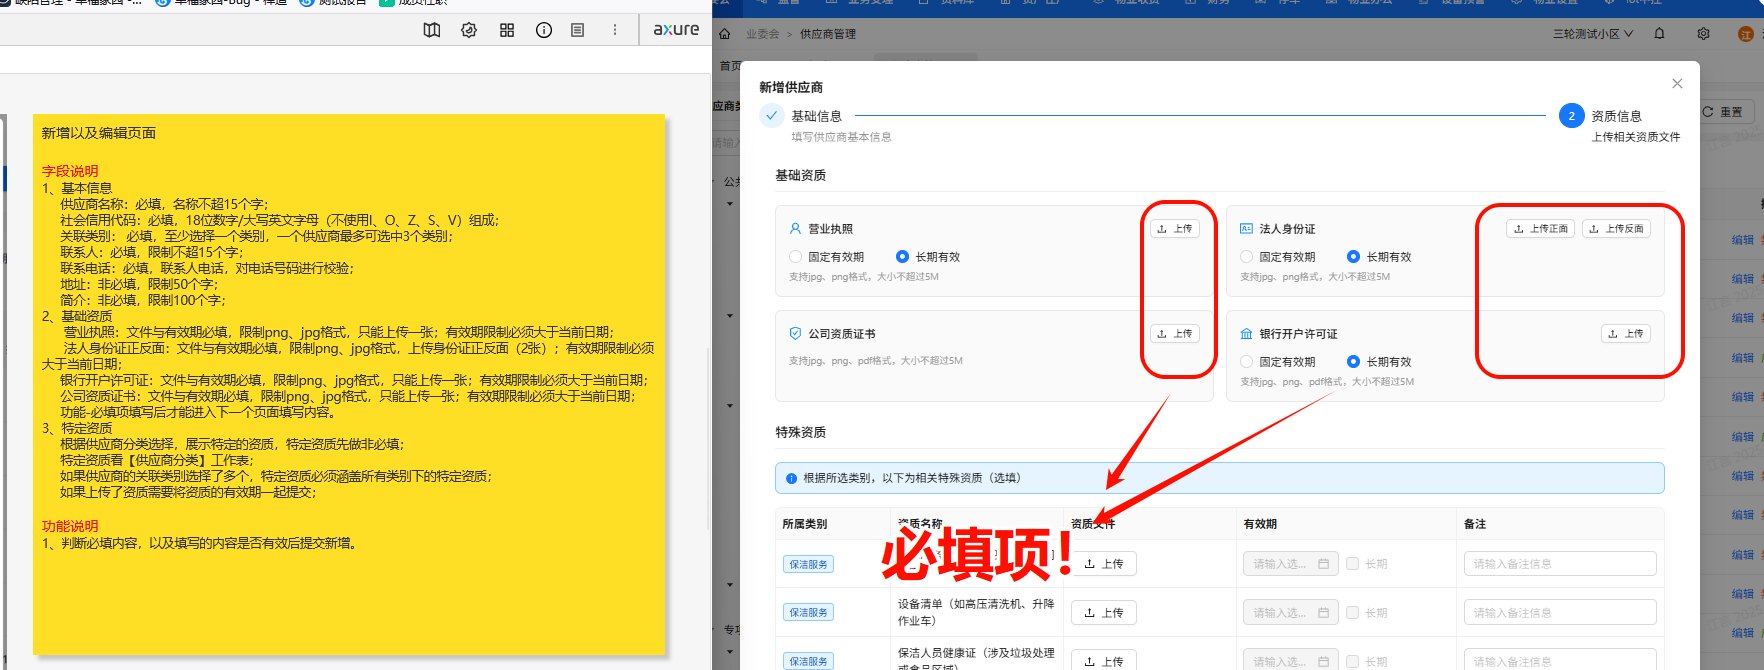The image size is (1764, 670).
Task: Click the info circle icon in Axure toolbar
Action: point(544,30)
